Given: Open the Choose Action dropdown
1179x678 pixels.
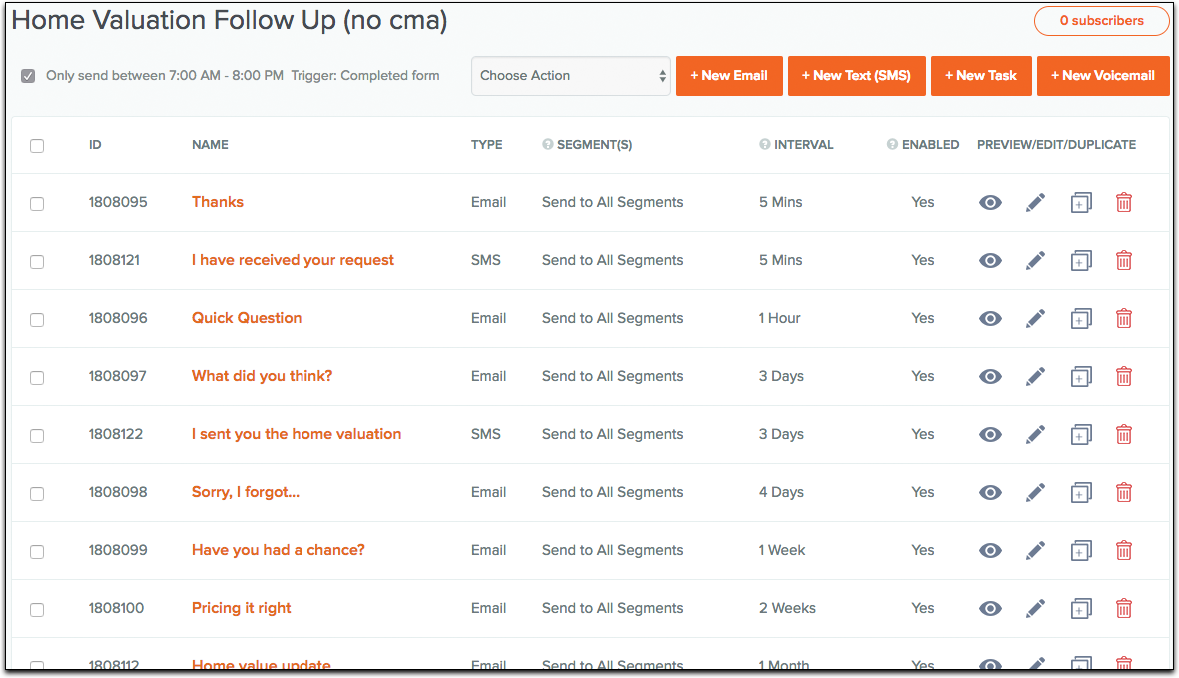Looking at the screenshot, I should (570, 76).
